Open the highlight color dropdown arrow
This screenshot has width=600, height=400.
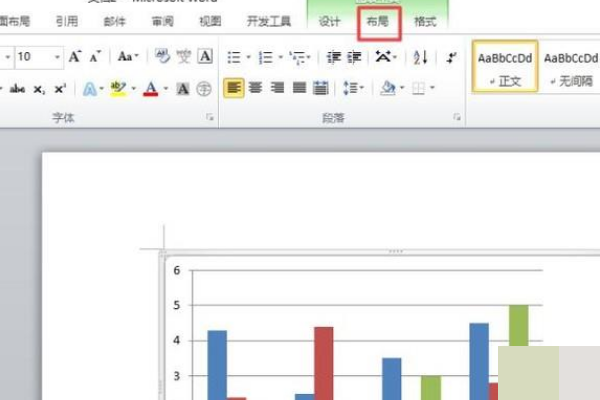tap(134, 89)
